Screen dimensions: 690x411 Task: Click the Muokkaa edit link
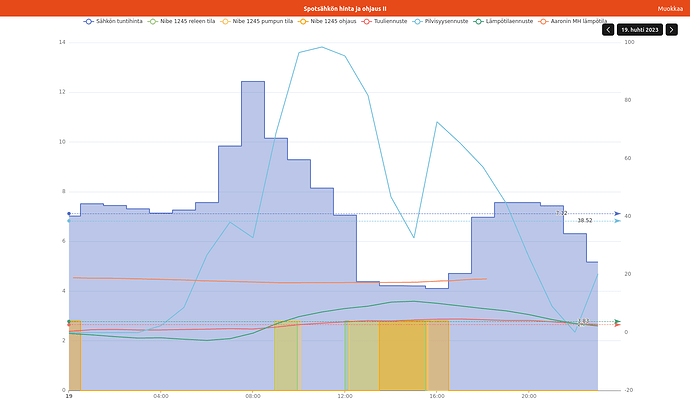tap(670, 8)
